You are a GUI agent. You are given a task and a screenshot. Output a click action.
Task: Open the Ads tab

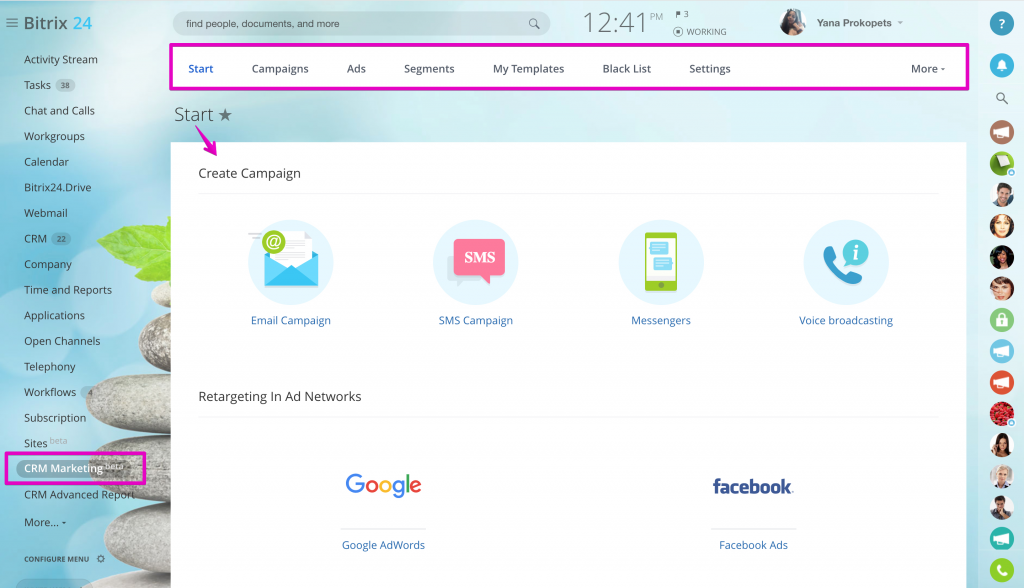click(356, 69)
